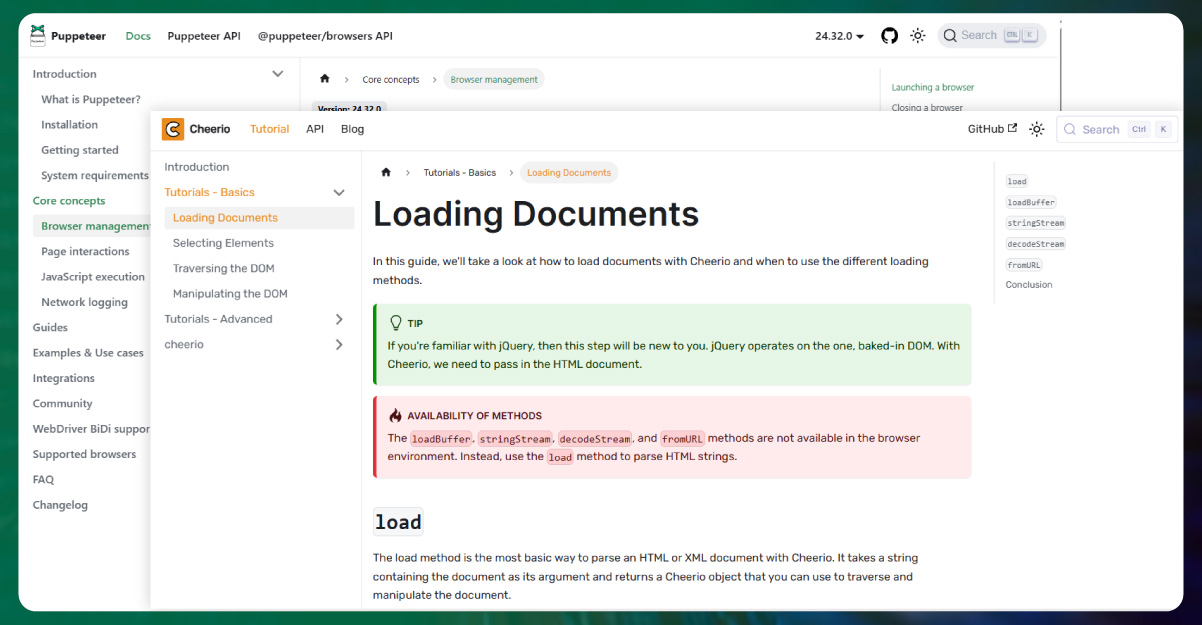Open Selecting Elements tutorial

(x=223, y=243)
